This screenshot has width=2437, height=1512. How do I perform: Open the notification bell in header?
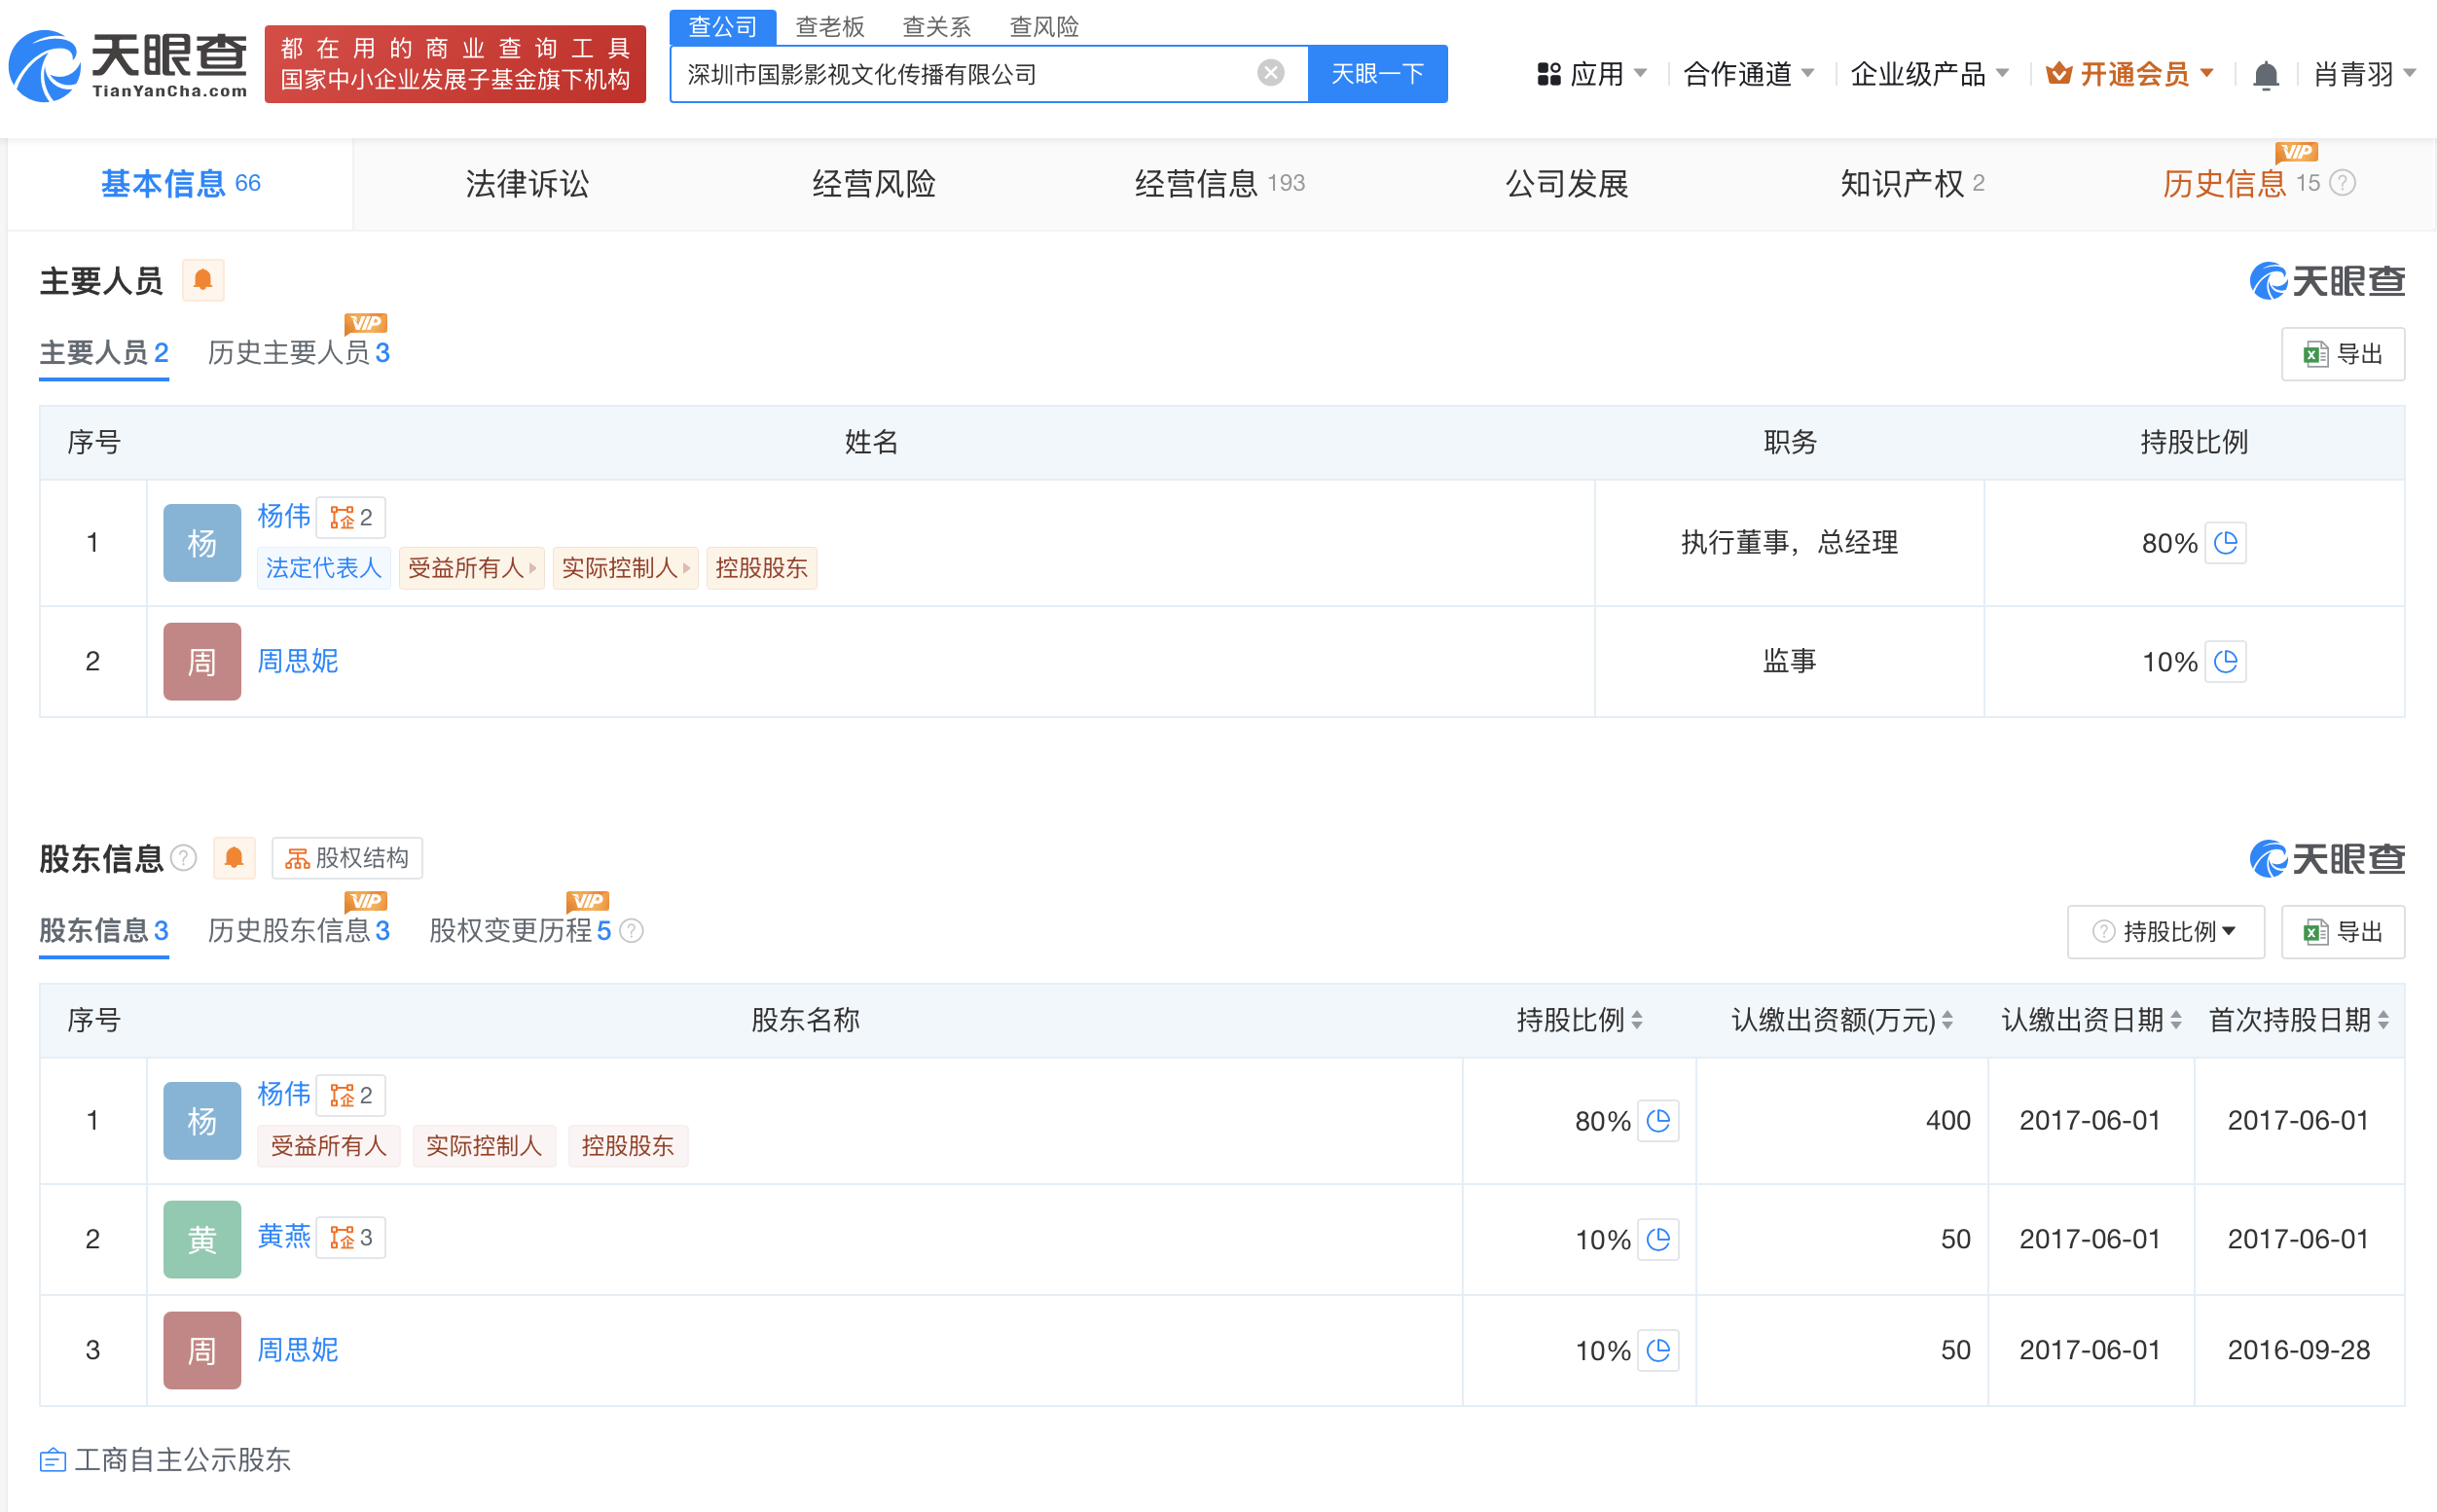[x=2265, y=75]
